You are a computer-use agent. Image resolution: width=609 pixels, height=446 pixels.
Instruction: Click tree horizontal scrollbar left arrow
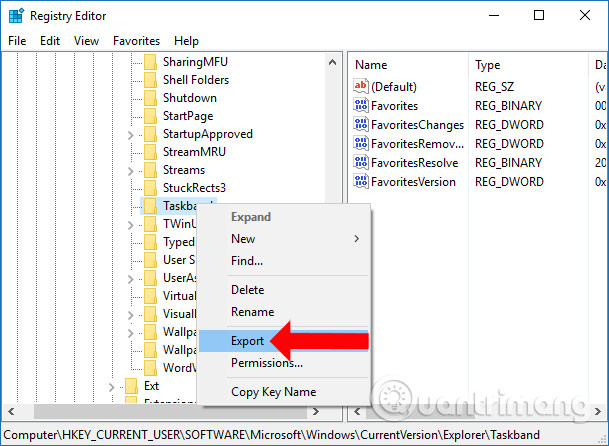(11, 411)
